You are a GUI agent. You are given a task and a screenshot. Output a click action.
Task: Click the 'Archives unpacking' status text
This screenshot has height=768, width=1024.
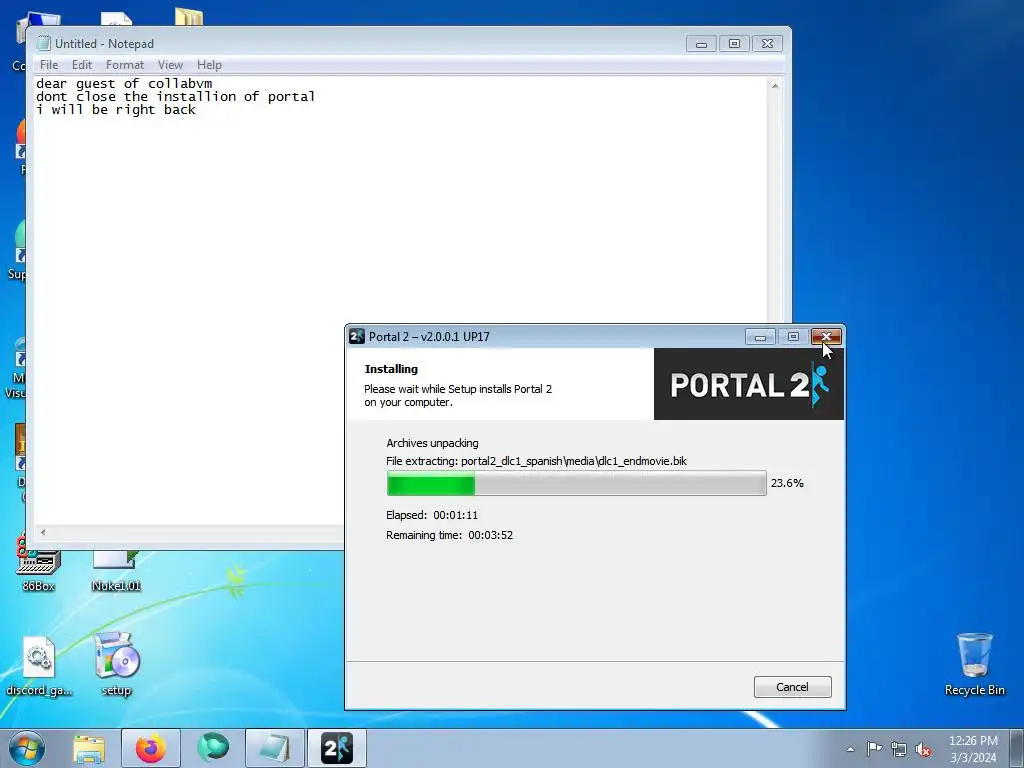pyautogui.click(x=432, y=443)
